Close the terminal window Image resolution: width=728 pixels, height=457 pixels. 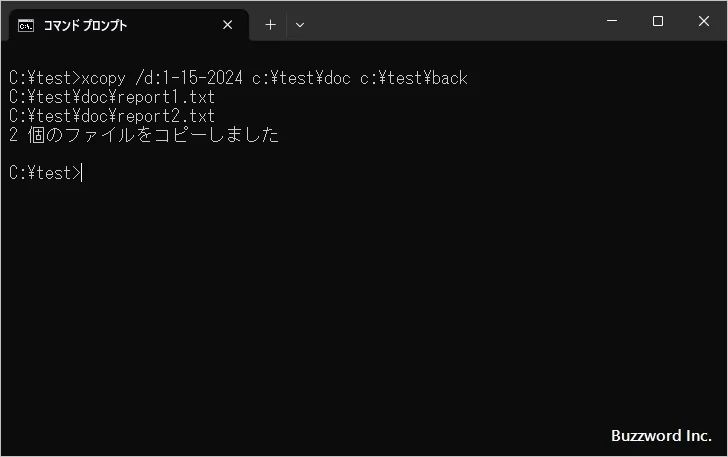coord(704,21)
